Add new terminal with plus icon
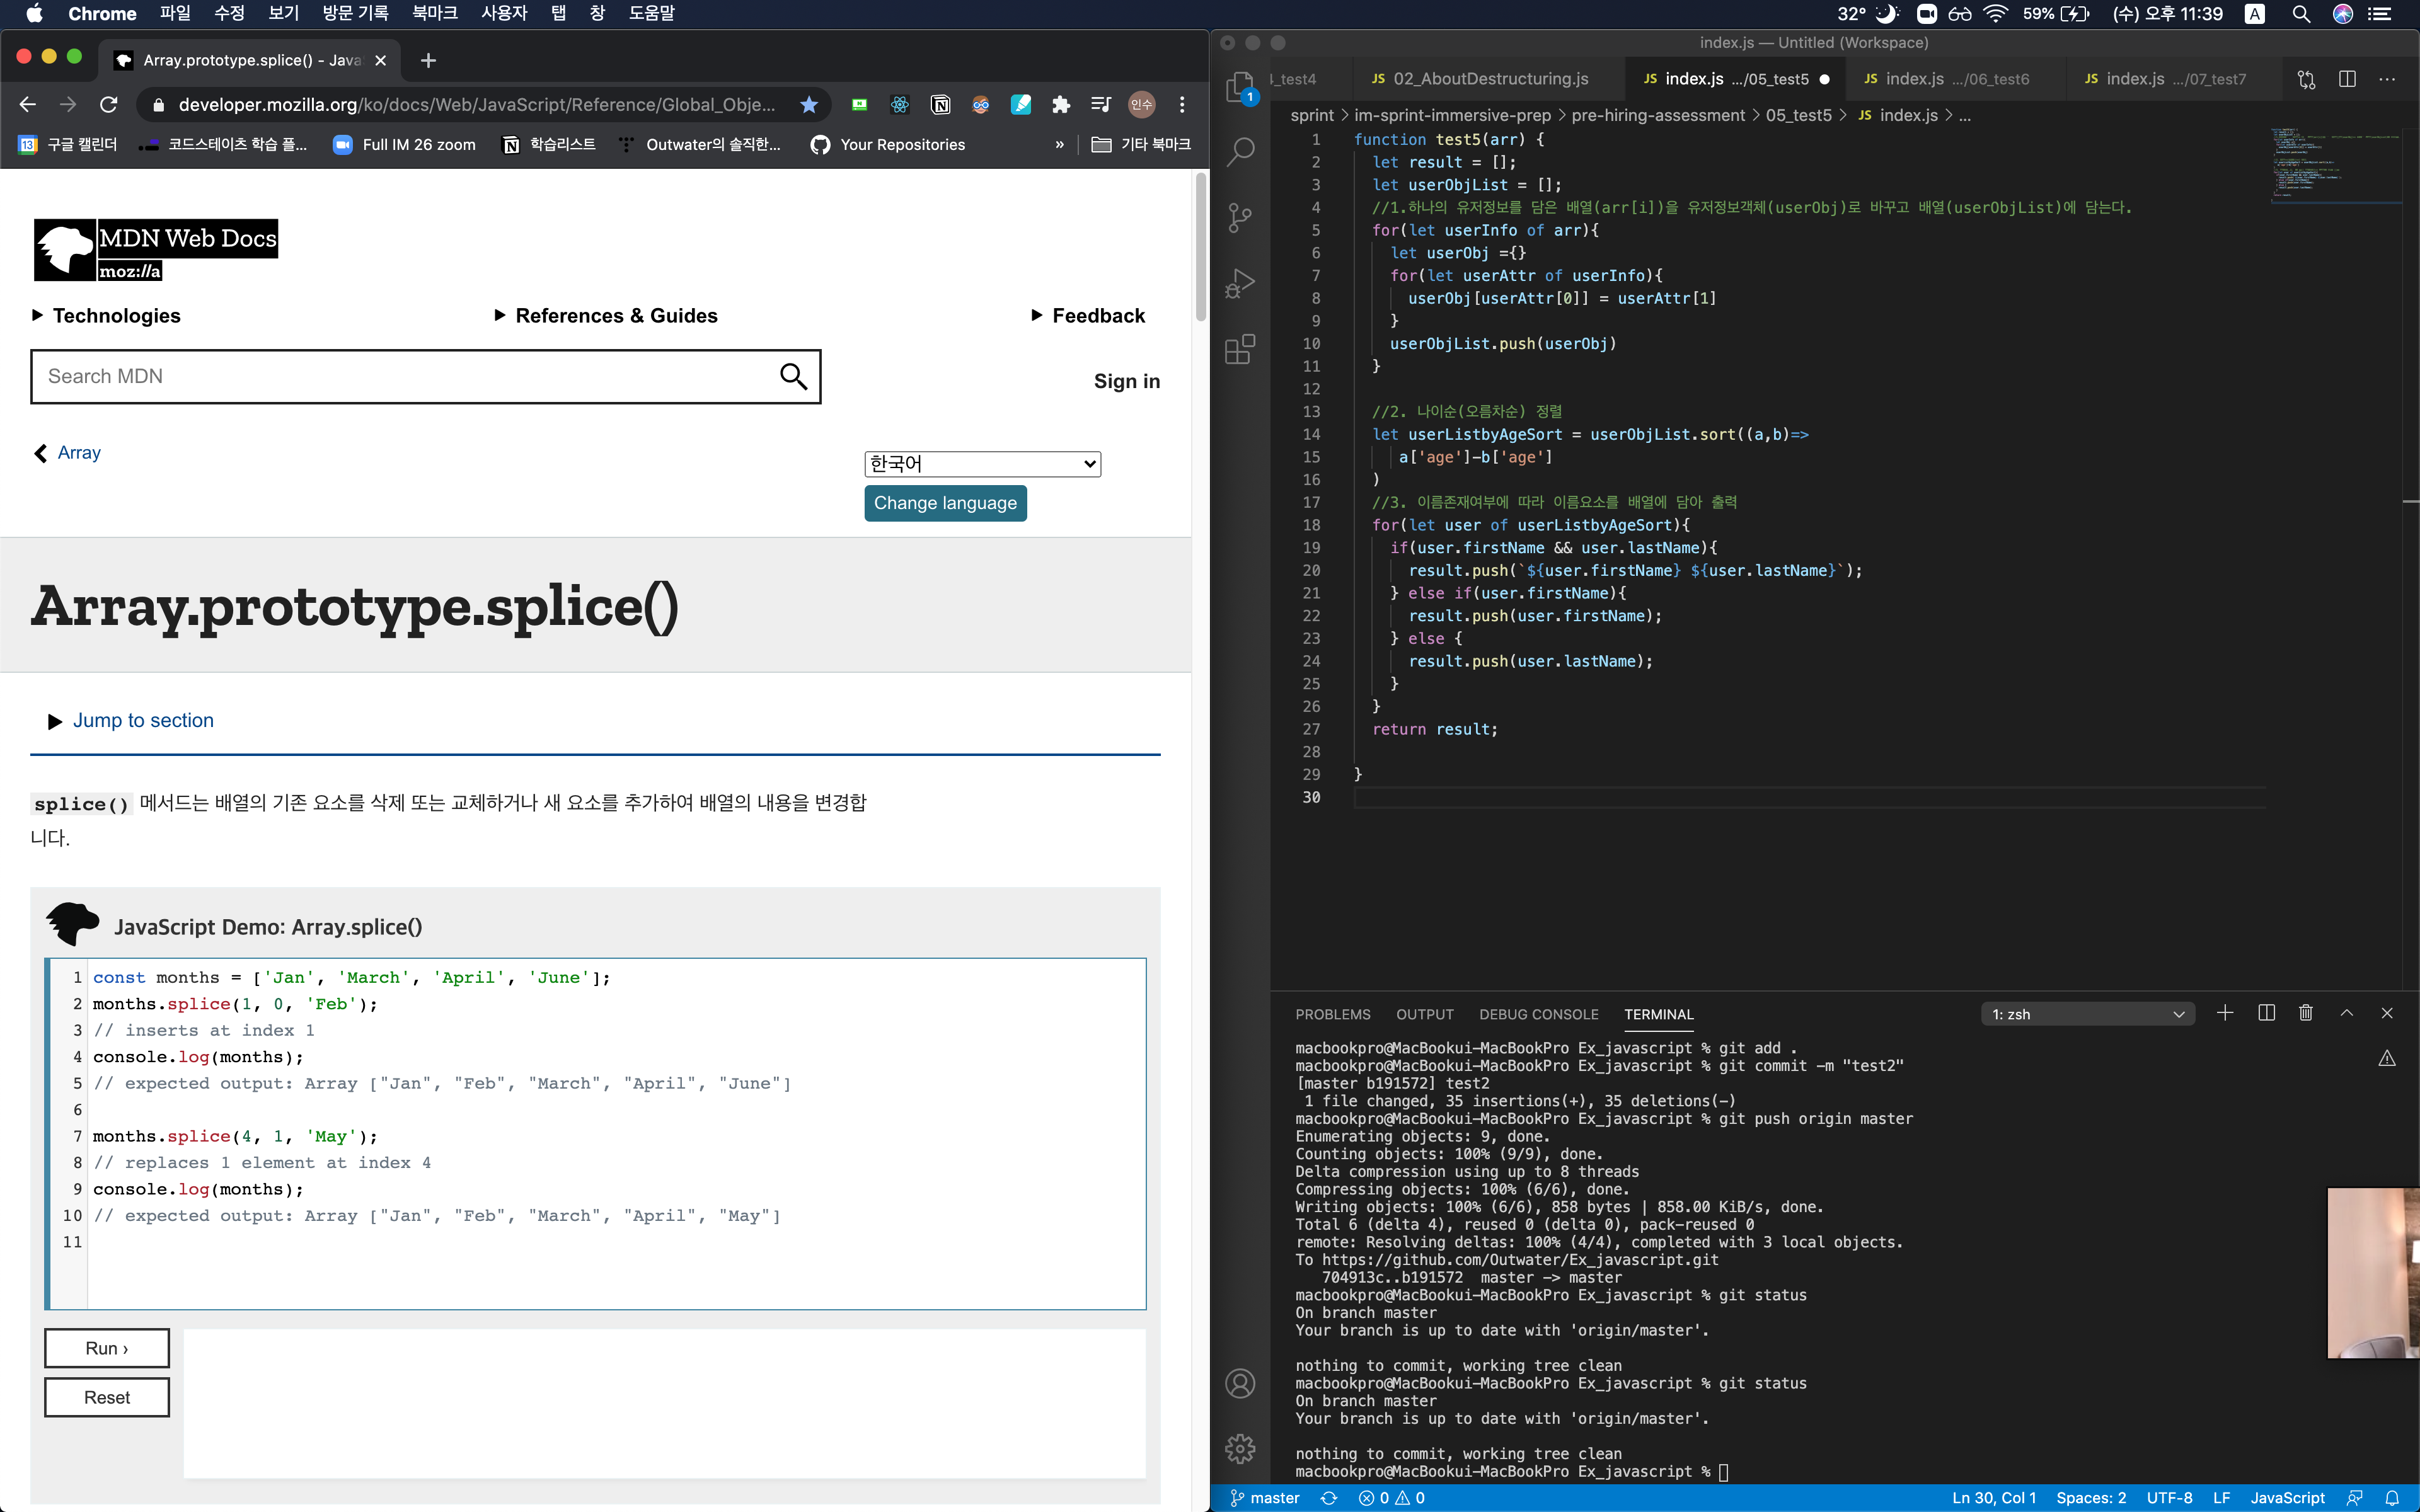 pyautogui.click(x=2225, y=1013)
